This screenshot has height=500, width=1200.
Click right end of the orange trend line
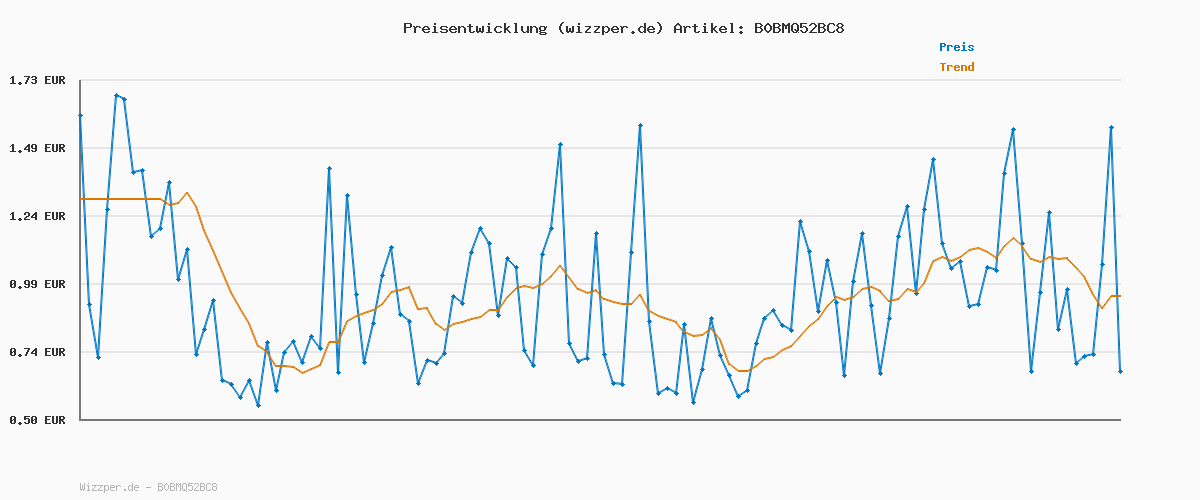[1119, 295]
